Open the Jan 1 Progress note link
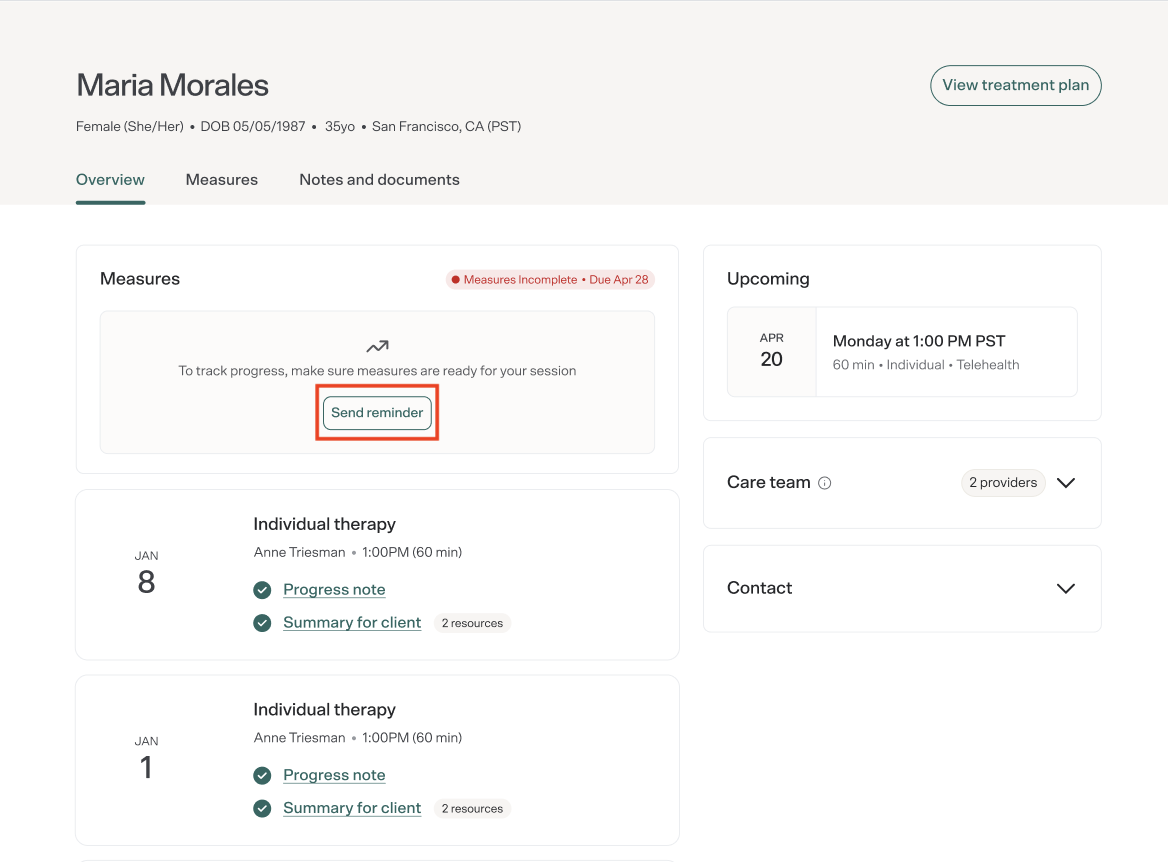The width and height of the screenshot is (1168, 862). pos(334,775)
